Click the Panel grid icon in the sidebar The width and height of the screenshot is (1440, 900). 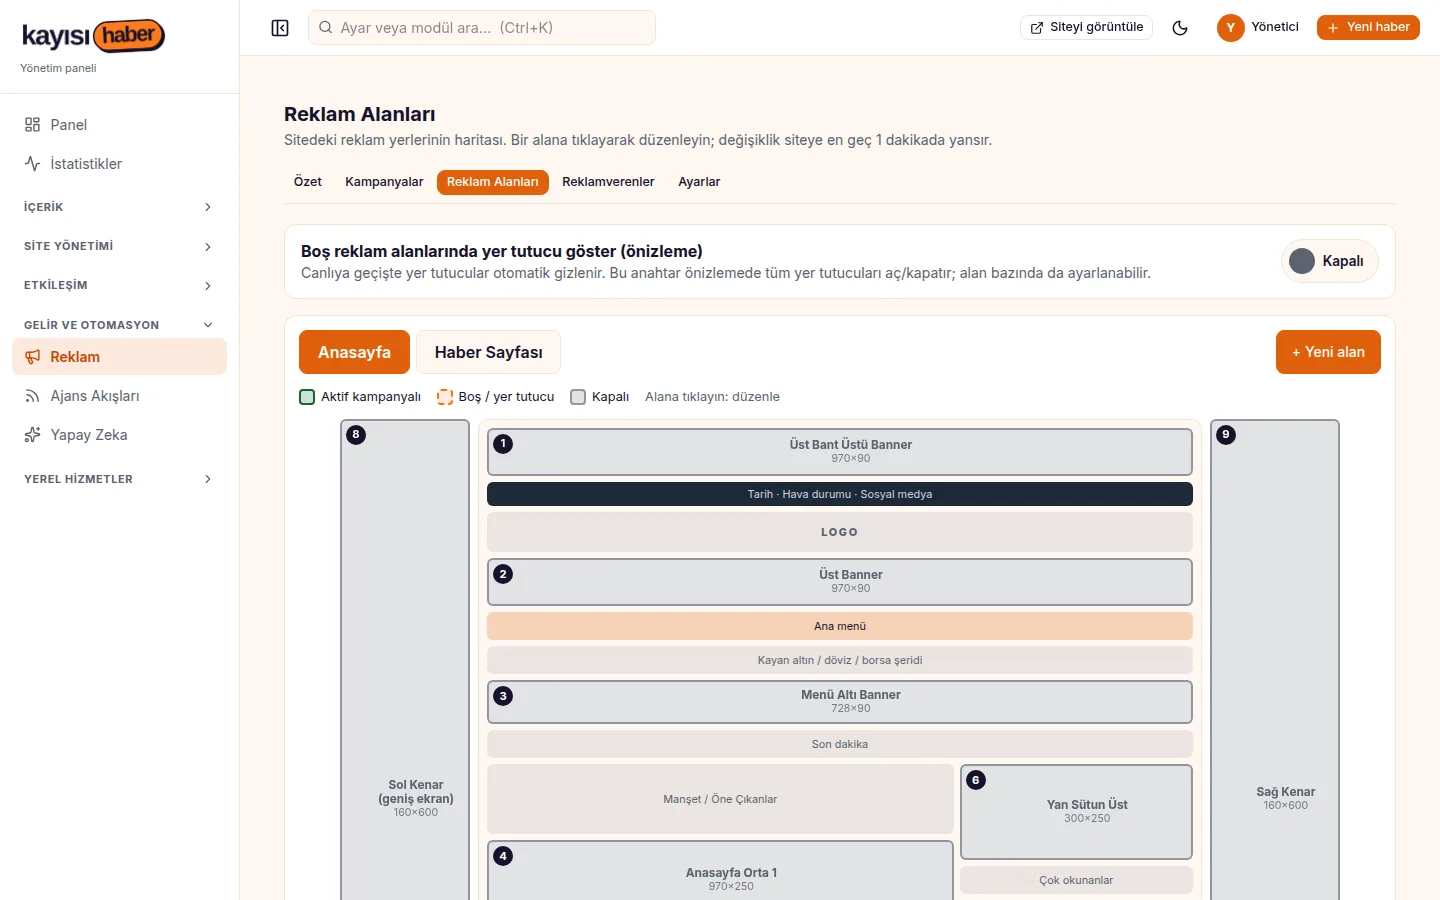[32, 125]
